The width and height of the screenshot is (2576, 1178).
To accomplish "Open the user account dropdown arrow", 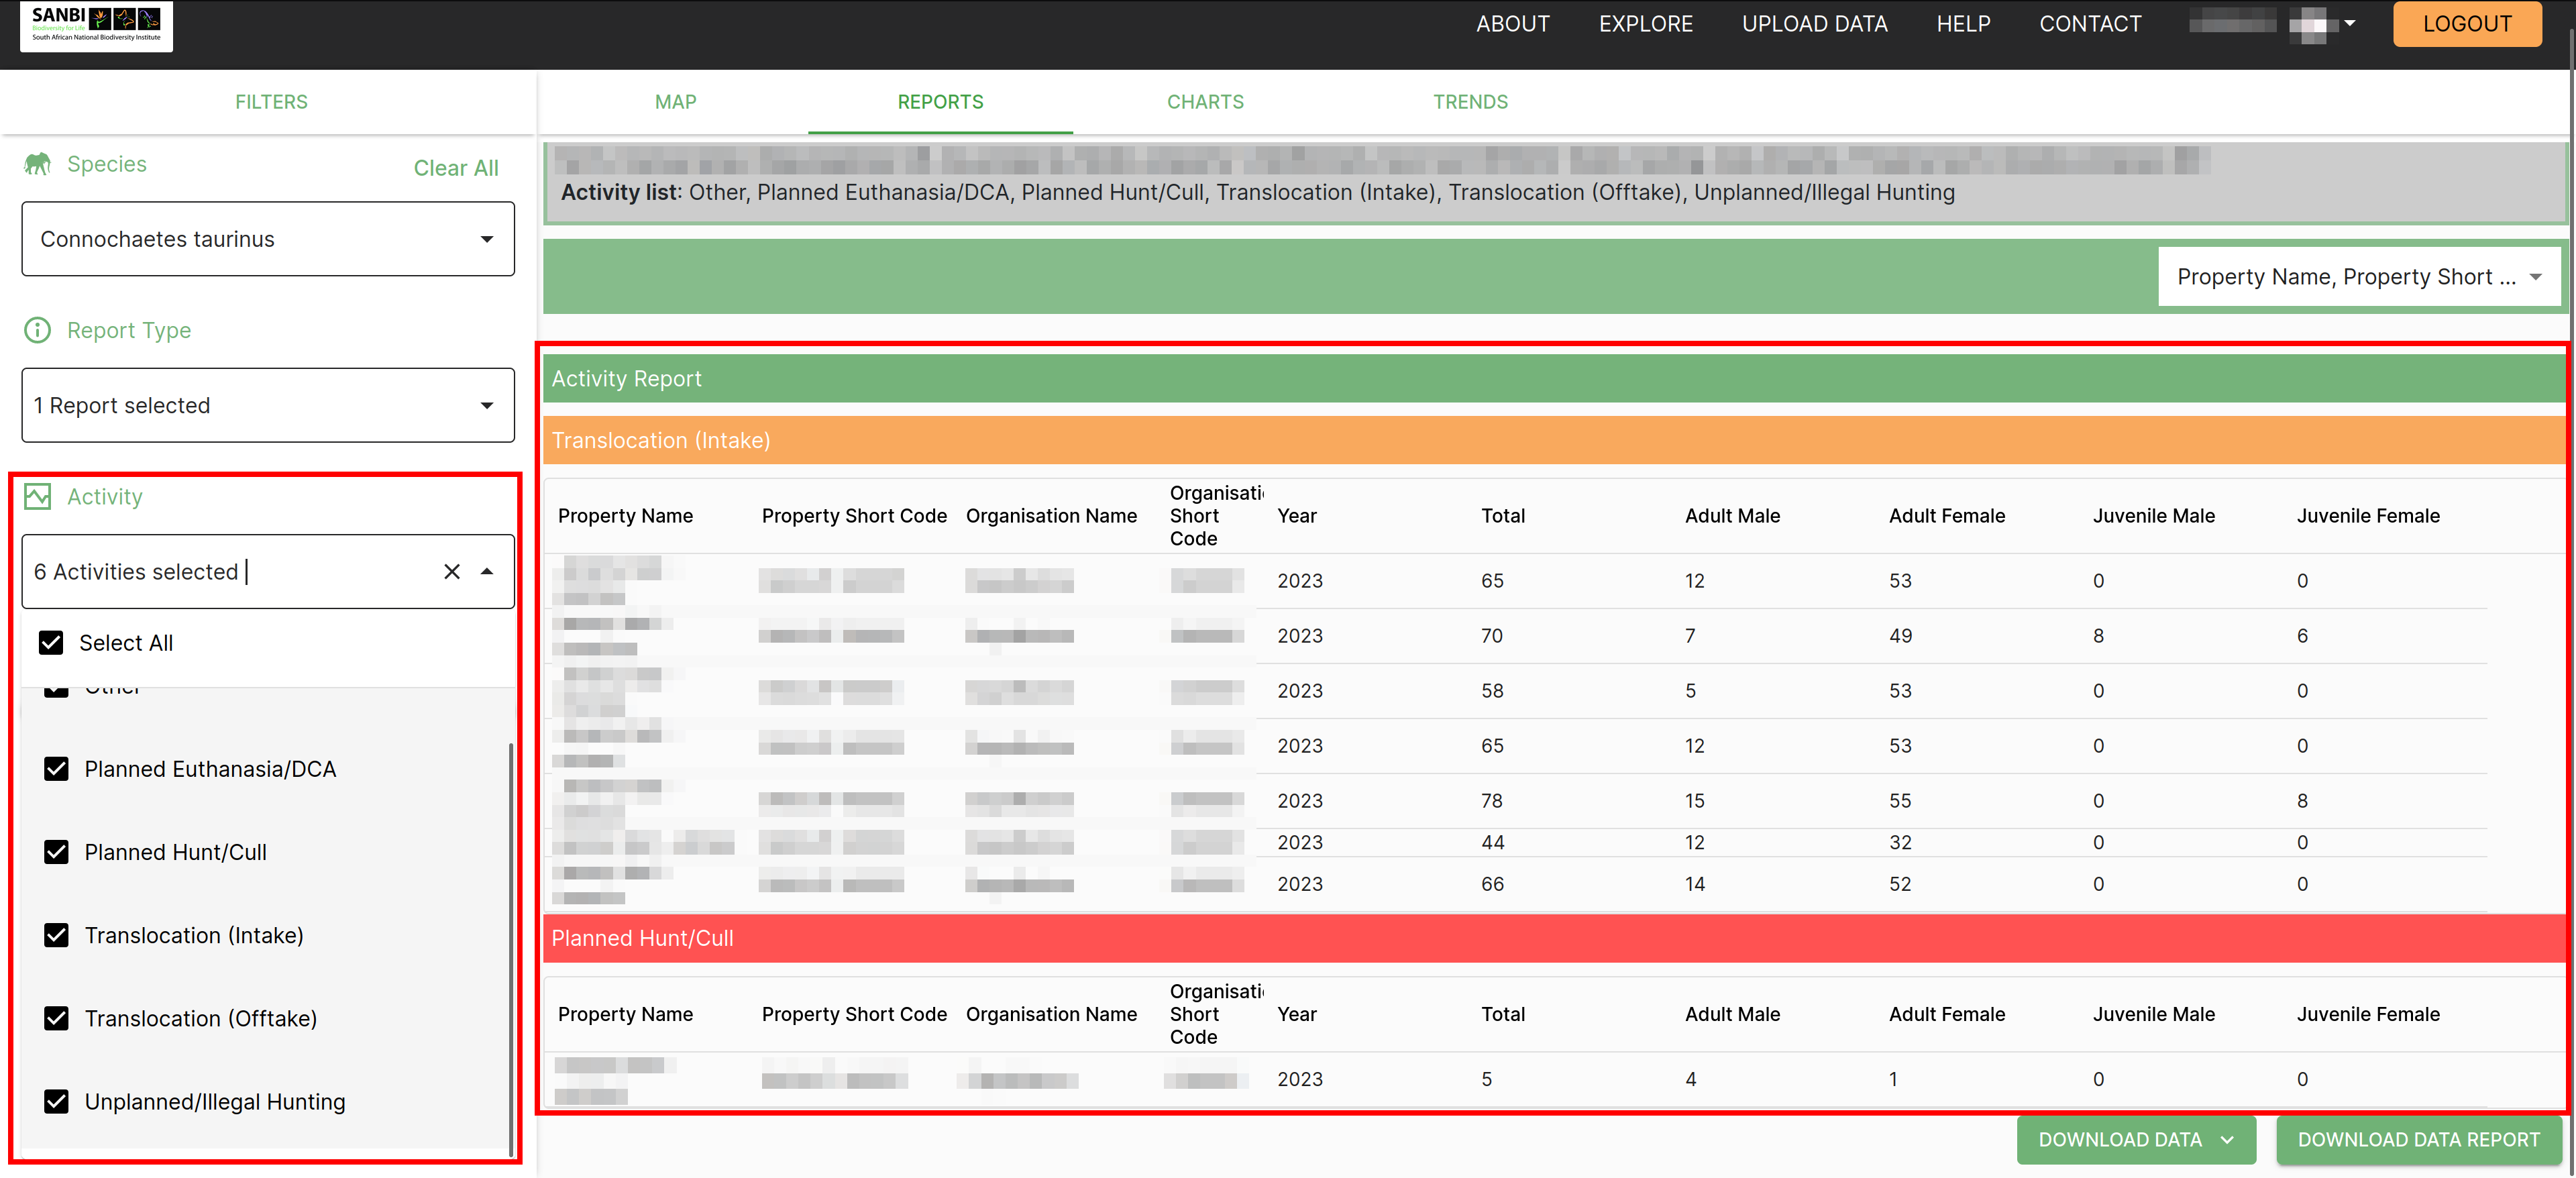I will tap(2349, 23).
